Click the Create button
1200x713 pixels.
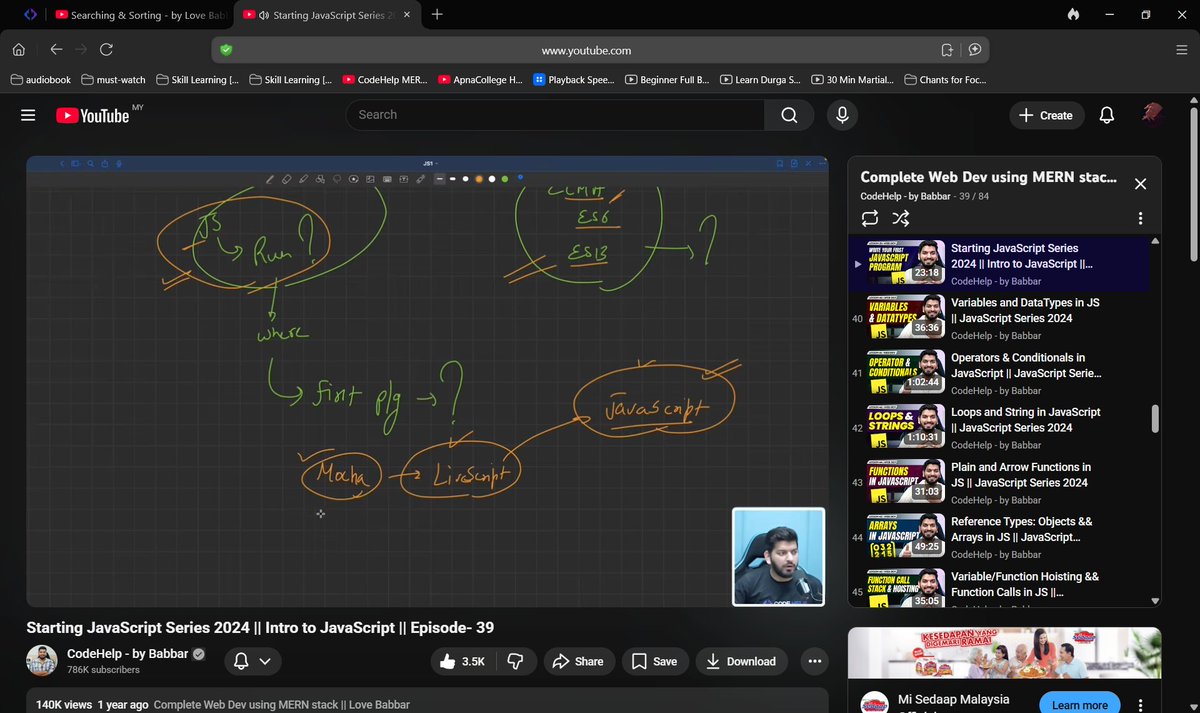point(1045,115)
